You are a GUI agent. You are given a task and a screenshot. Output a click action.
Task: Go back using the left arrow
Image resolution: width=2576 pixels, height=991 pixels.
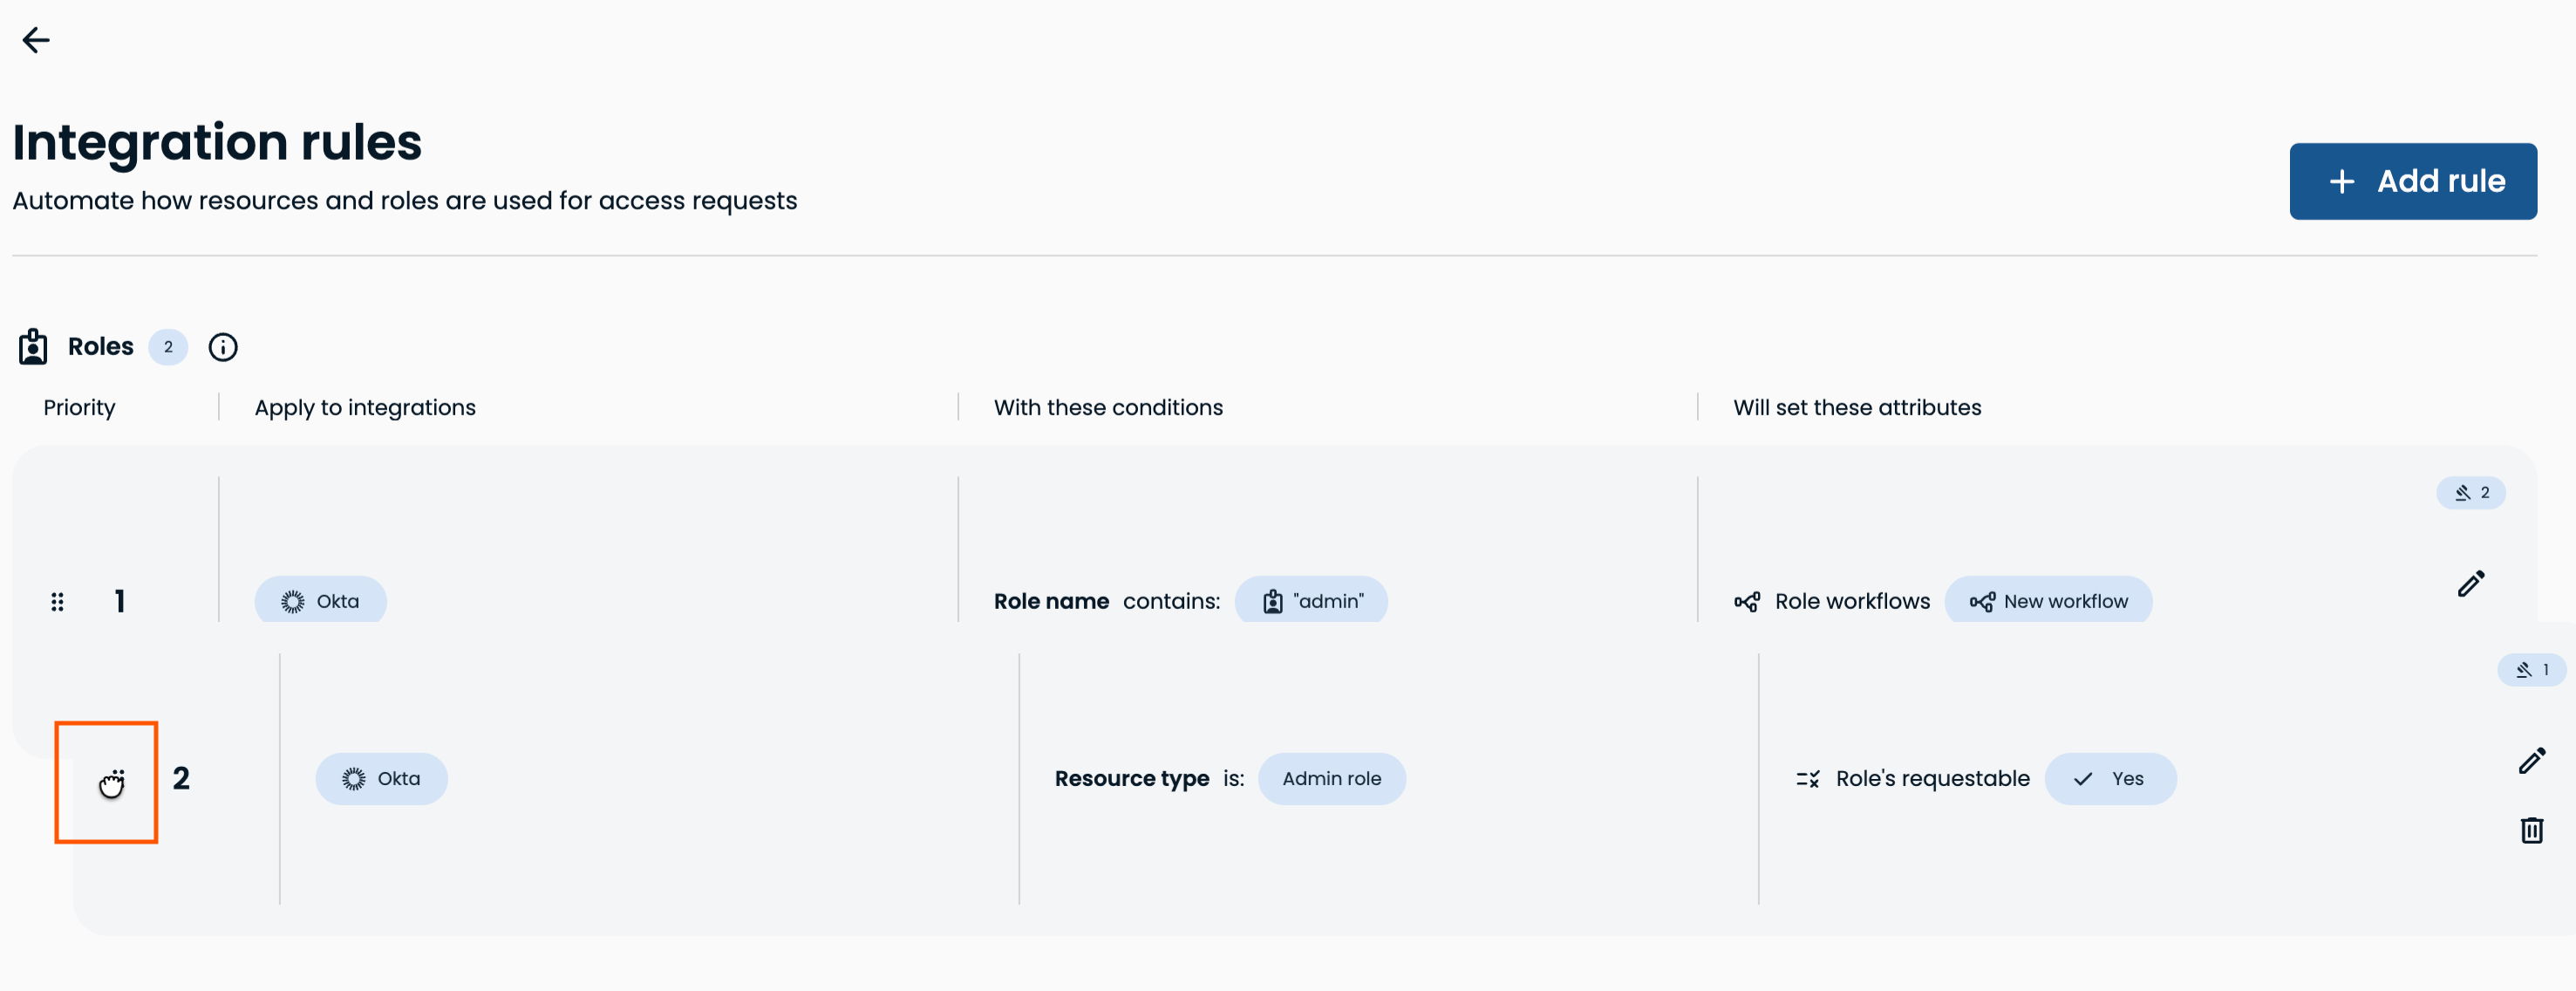tap(36, 40)
